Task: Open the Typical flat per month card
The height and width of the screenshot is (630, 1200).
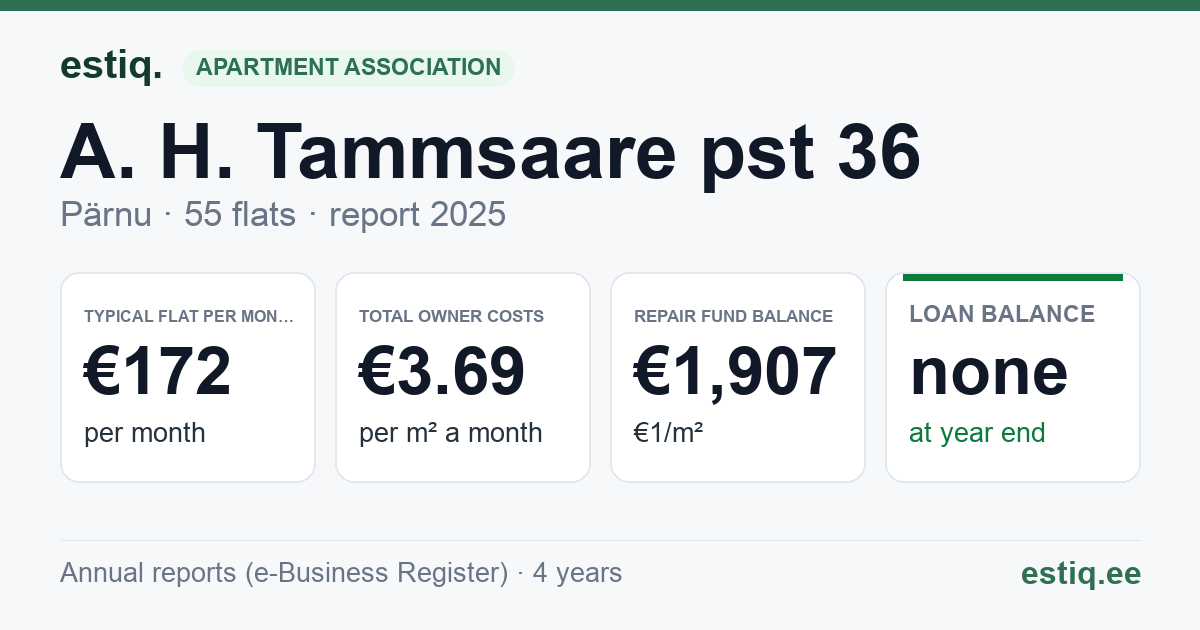Action: coord(188,377)
